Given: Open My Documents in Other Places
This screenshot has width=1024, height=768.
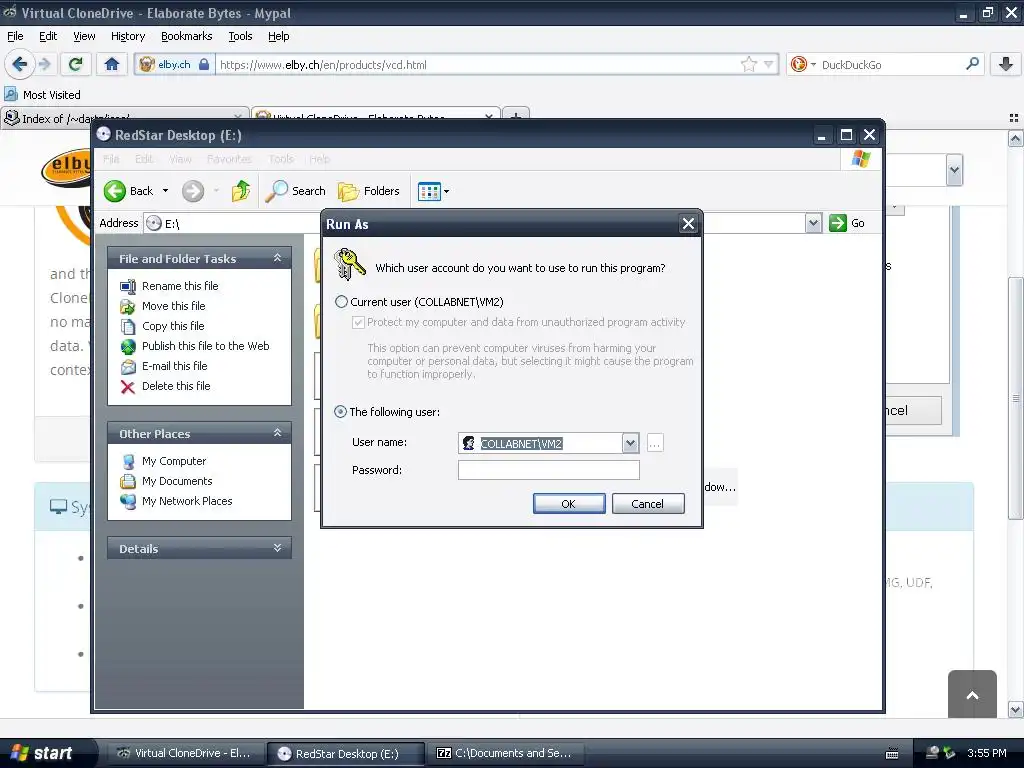Looking at the screenshot, I should (x=177, y=481).
